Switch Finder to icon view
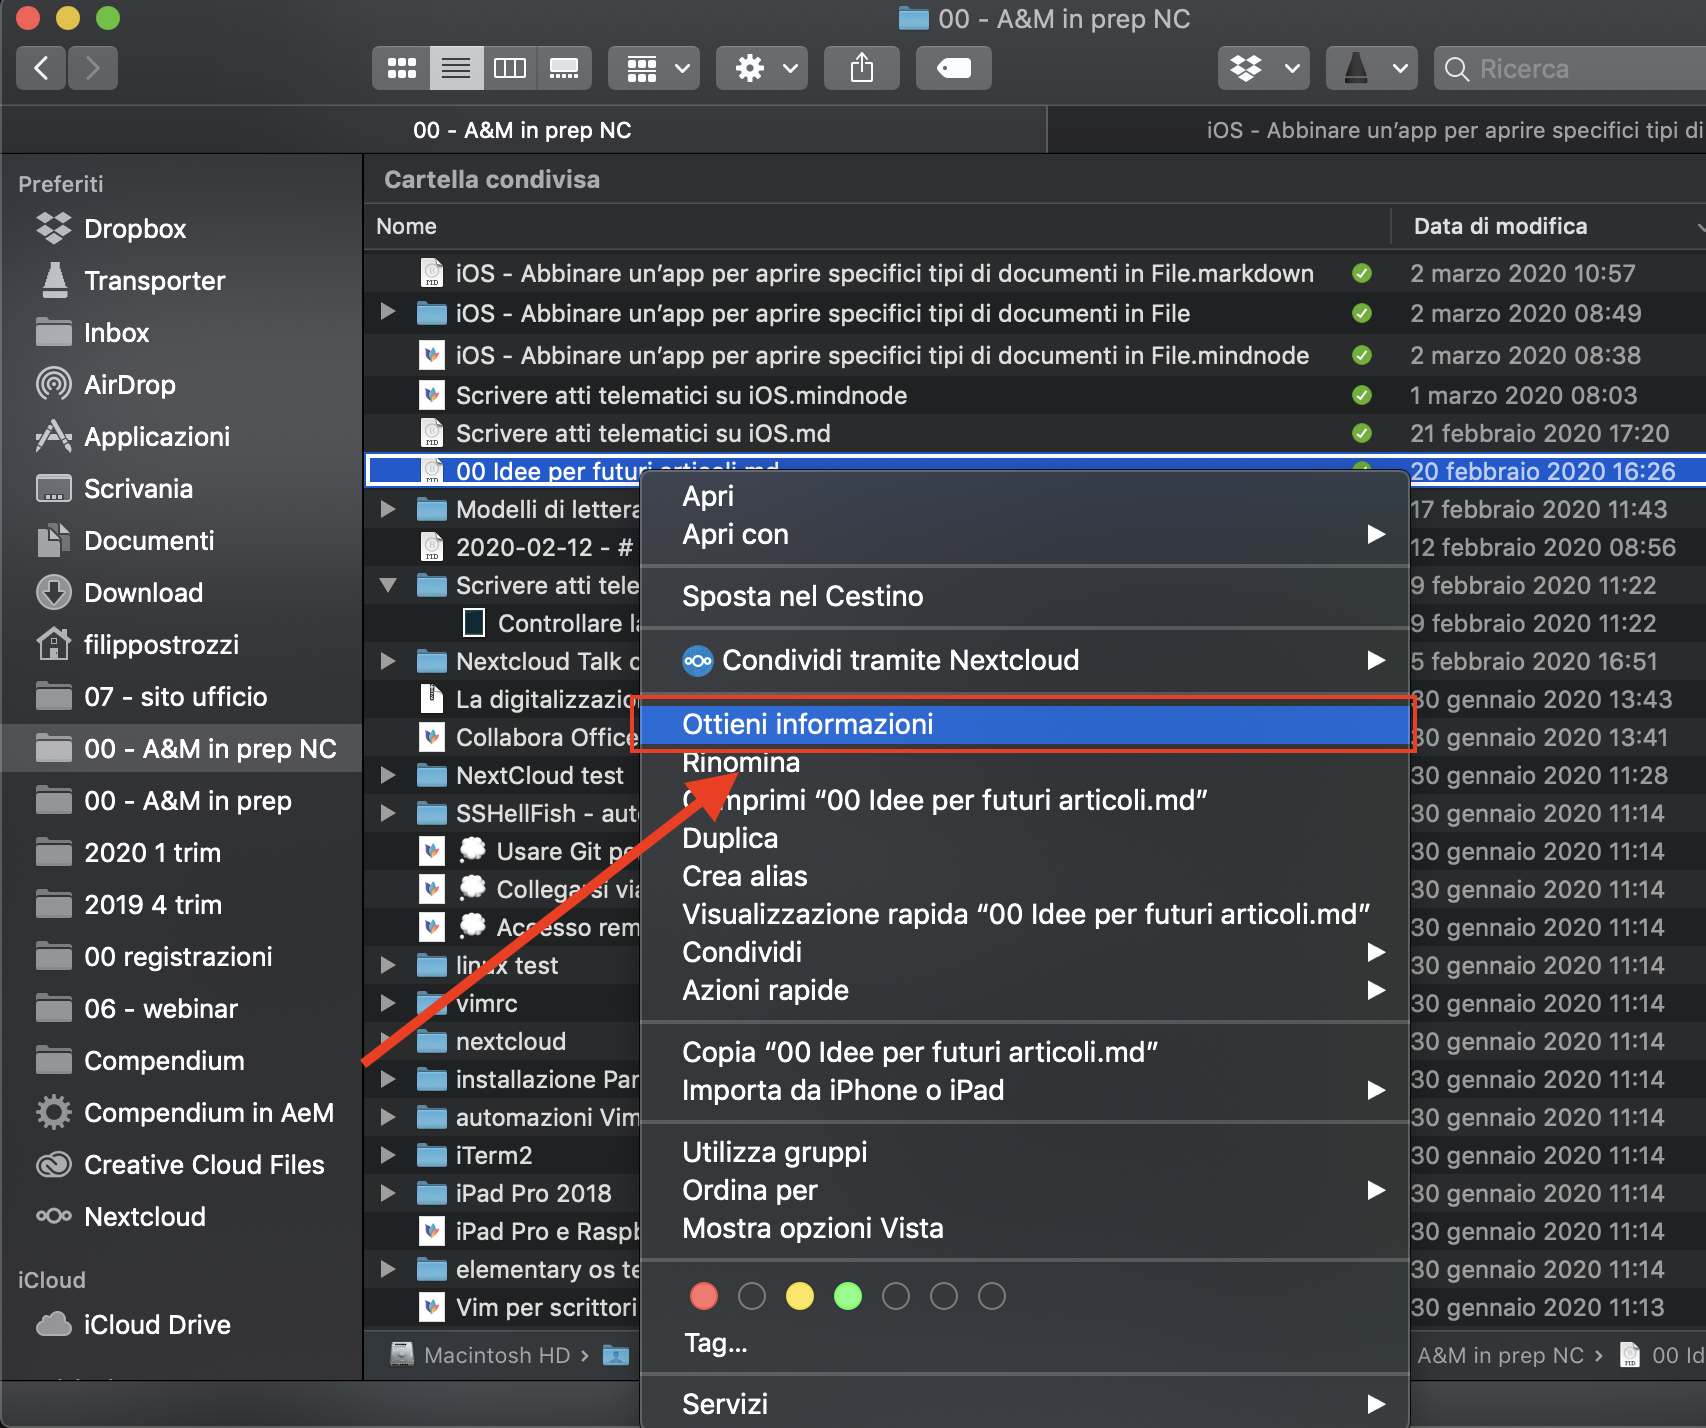The width and height of the screenshot is (1706, 1428). [402, 68]
